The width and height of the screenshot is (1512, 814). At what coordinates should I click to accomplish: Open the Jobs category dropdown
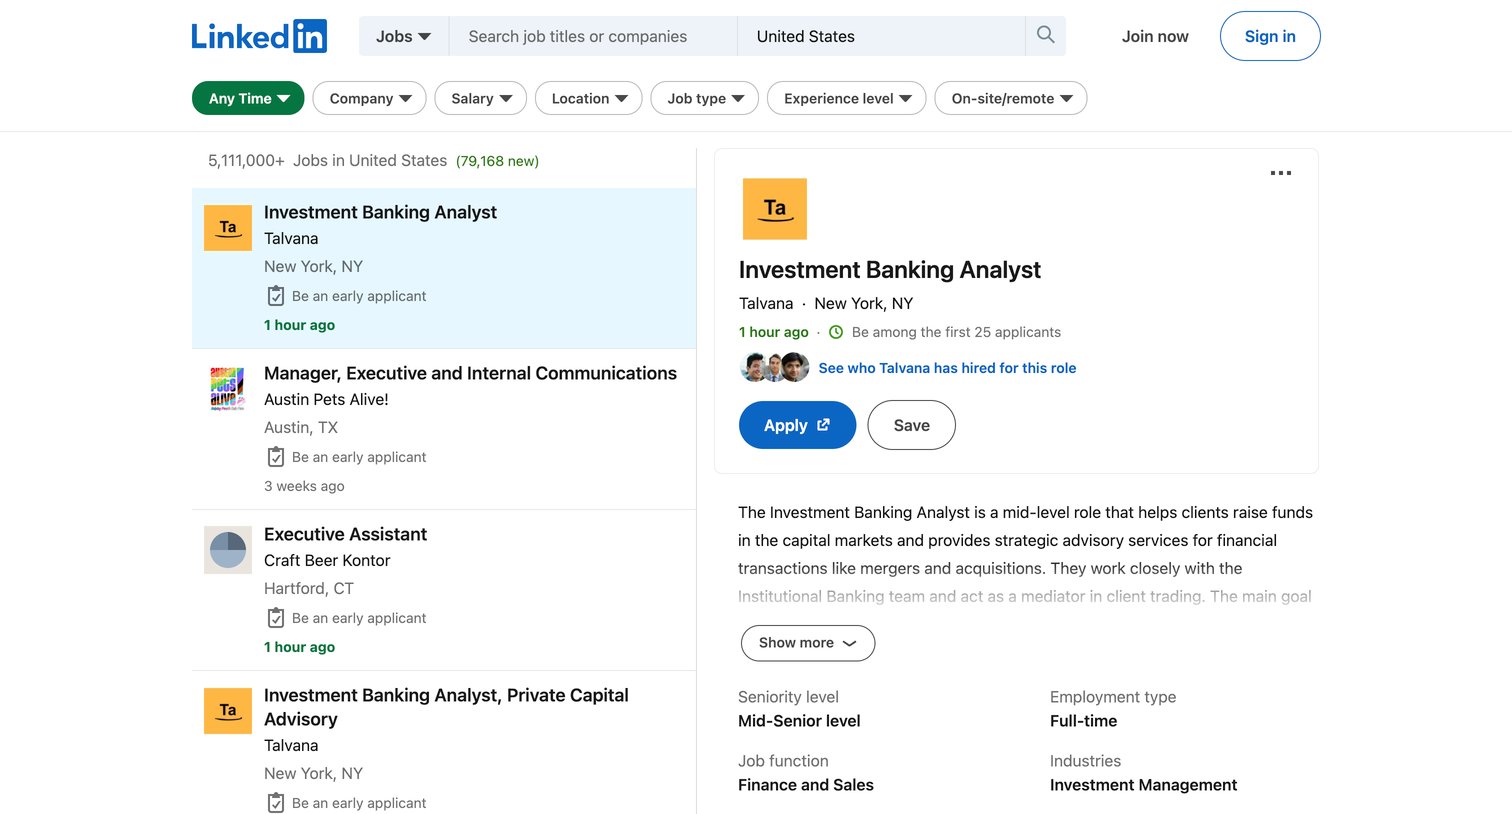tap(404, 36)
